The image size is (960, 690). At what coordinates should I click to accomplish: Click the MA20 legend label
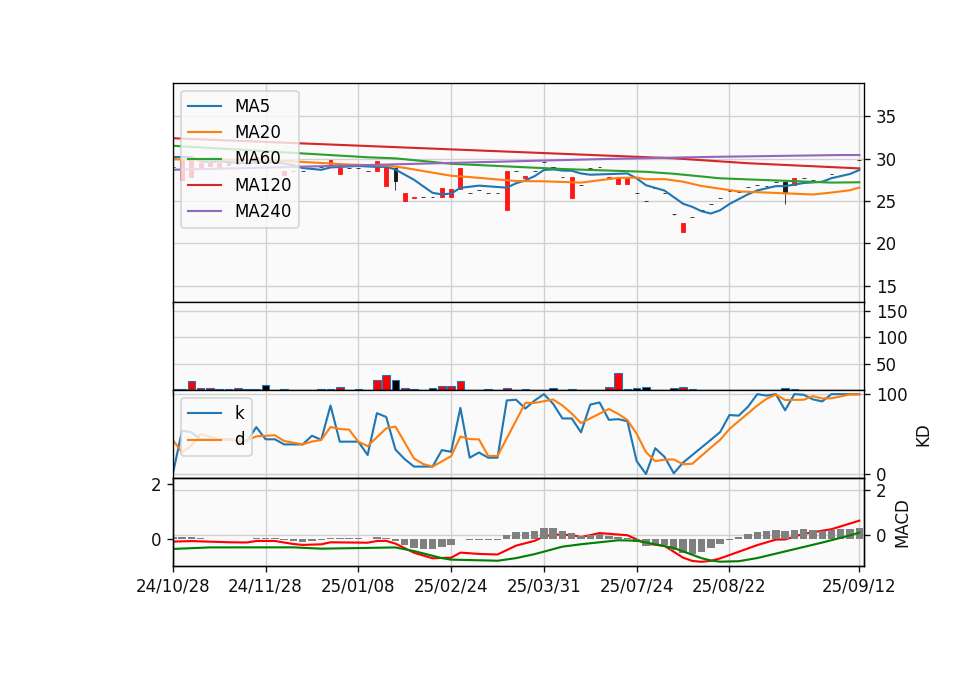[x=257, y=132]
